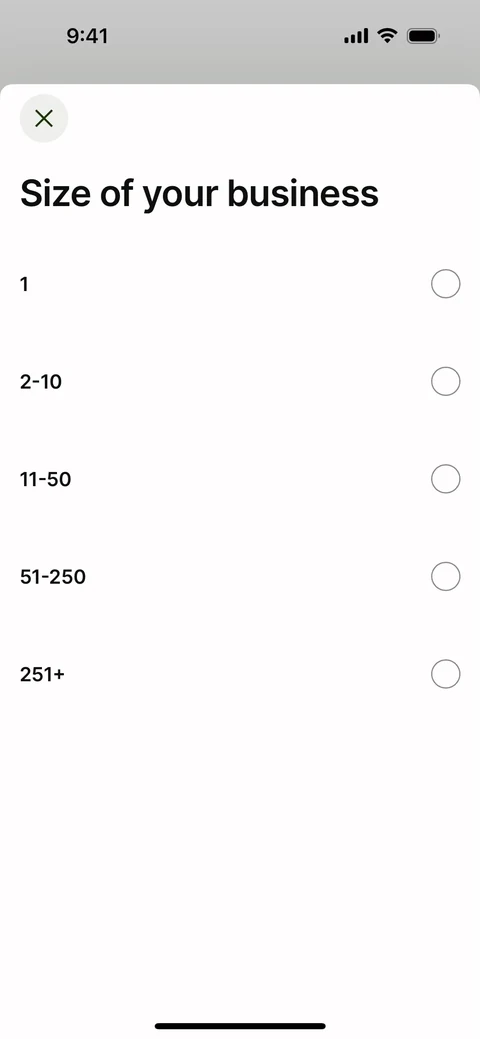Choose the 251+ radio button

coord(446,674)
